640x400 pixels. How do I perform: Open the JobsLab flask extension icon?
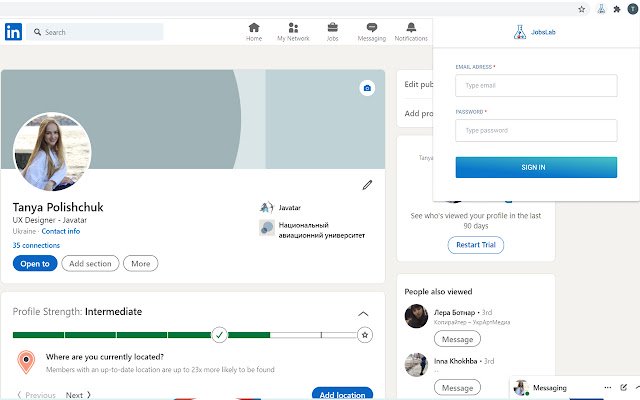[601, 9]
